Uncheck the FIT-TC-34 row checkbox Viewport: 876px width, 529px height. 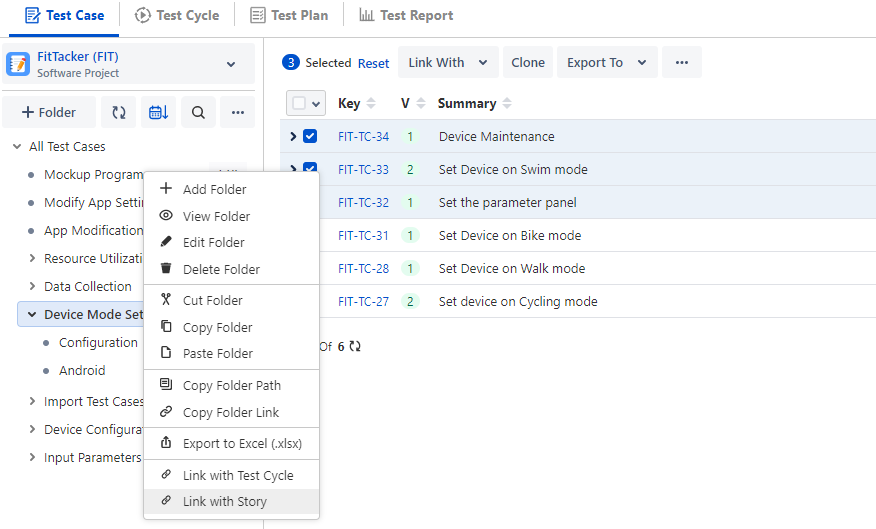(x=310, y=136)
